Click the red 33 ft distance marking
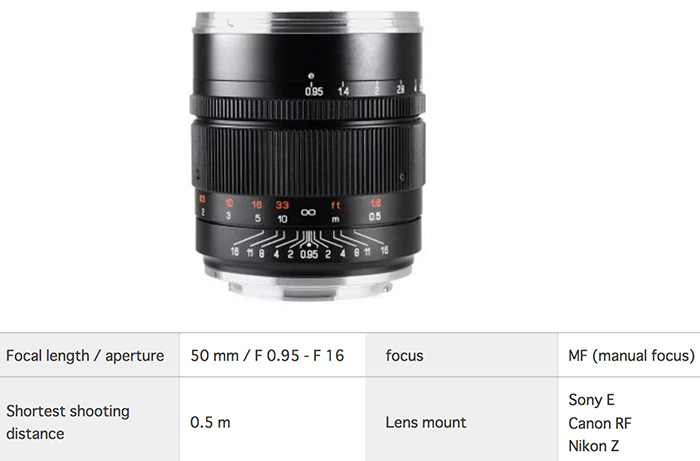The image size is (700, 461). pos(282,205)
